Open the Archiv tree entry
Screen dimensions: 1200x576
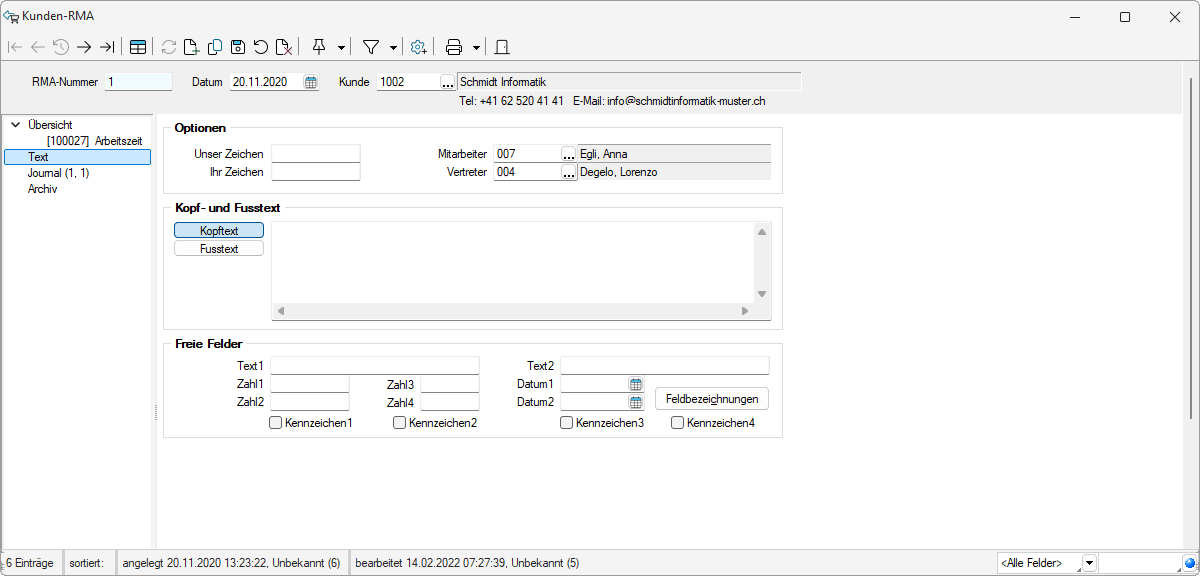(x=42, y=189)
